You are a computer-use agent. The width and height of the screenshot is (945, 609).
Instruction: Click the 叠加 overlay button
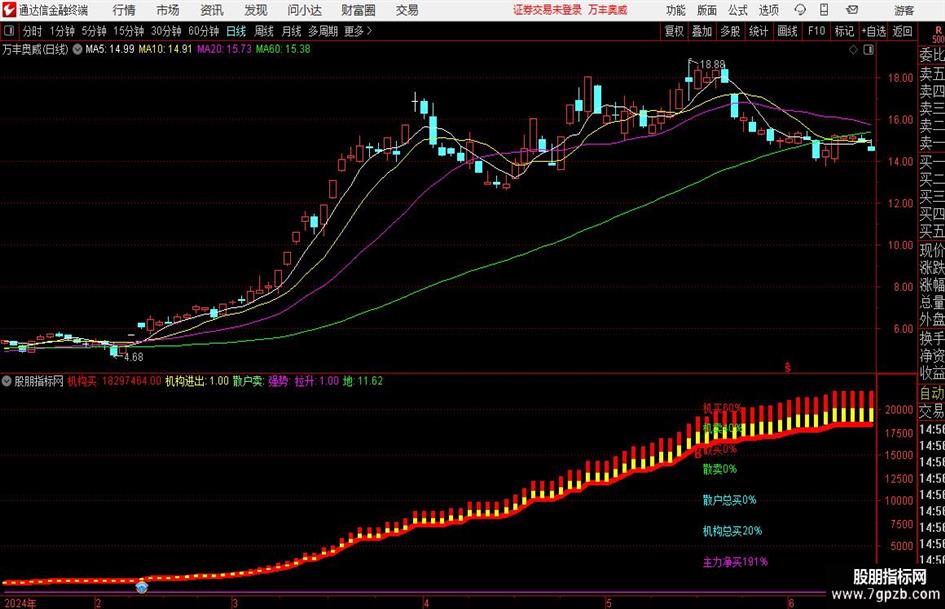click(x=702, y=31)
